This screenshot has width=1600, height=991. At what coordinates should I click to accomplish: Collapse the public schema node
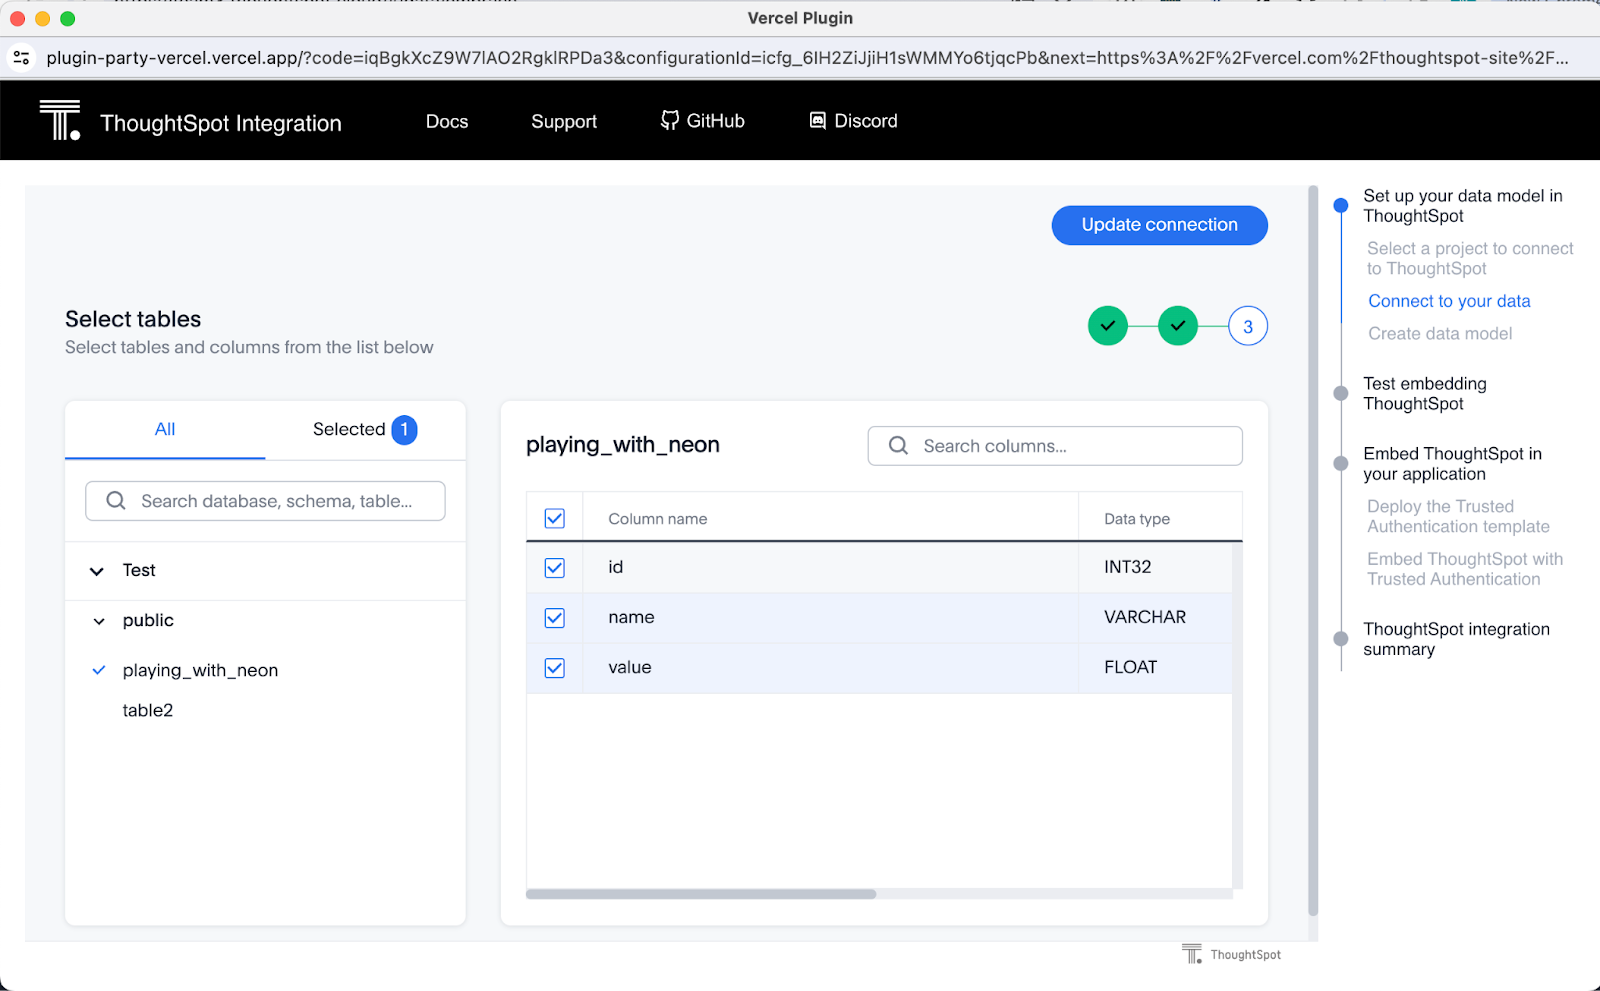99,621
